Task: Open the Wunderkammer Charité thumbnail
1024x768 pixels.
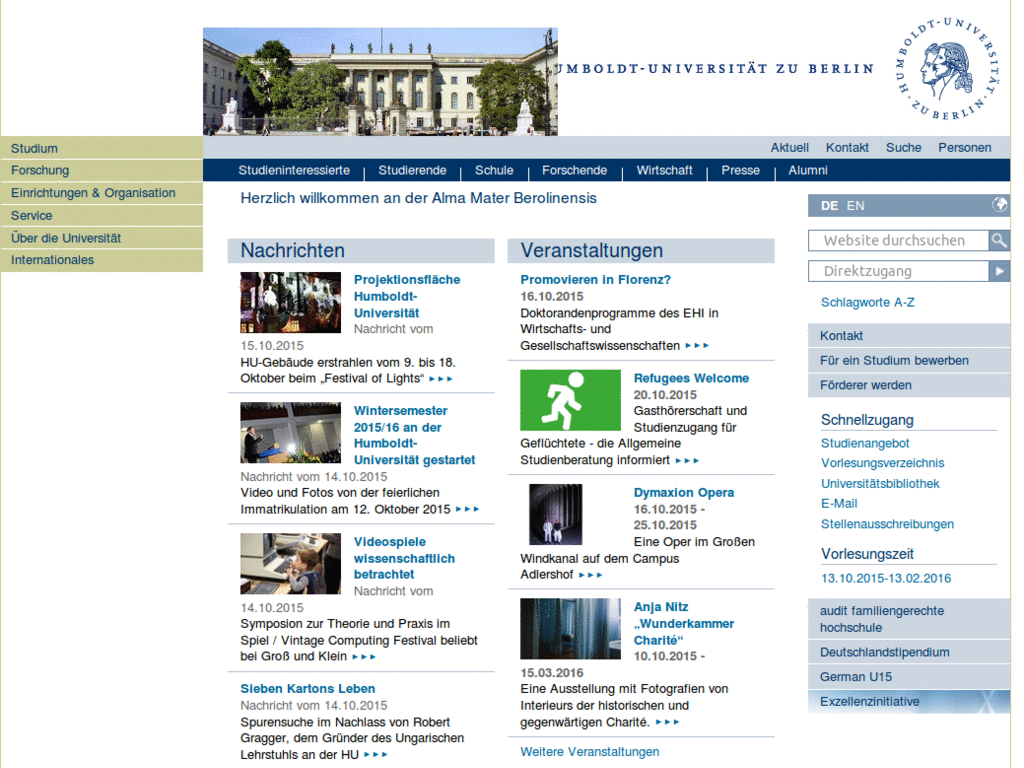Action: (570, 629)
